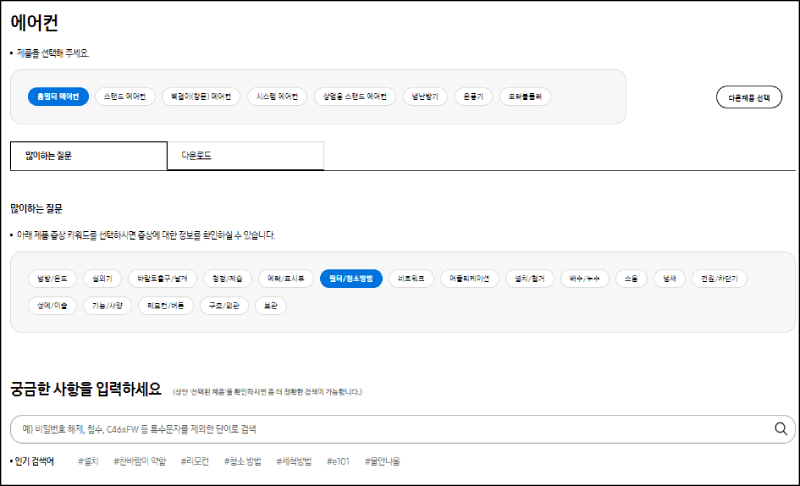Click the highlighted 필터/청소방법 keyword
The width and height of the screenshot is (800, 486).
[351, 278]
